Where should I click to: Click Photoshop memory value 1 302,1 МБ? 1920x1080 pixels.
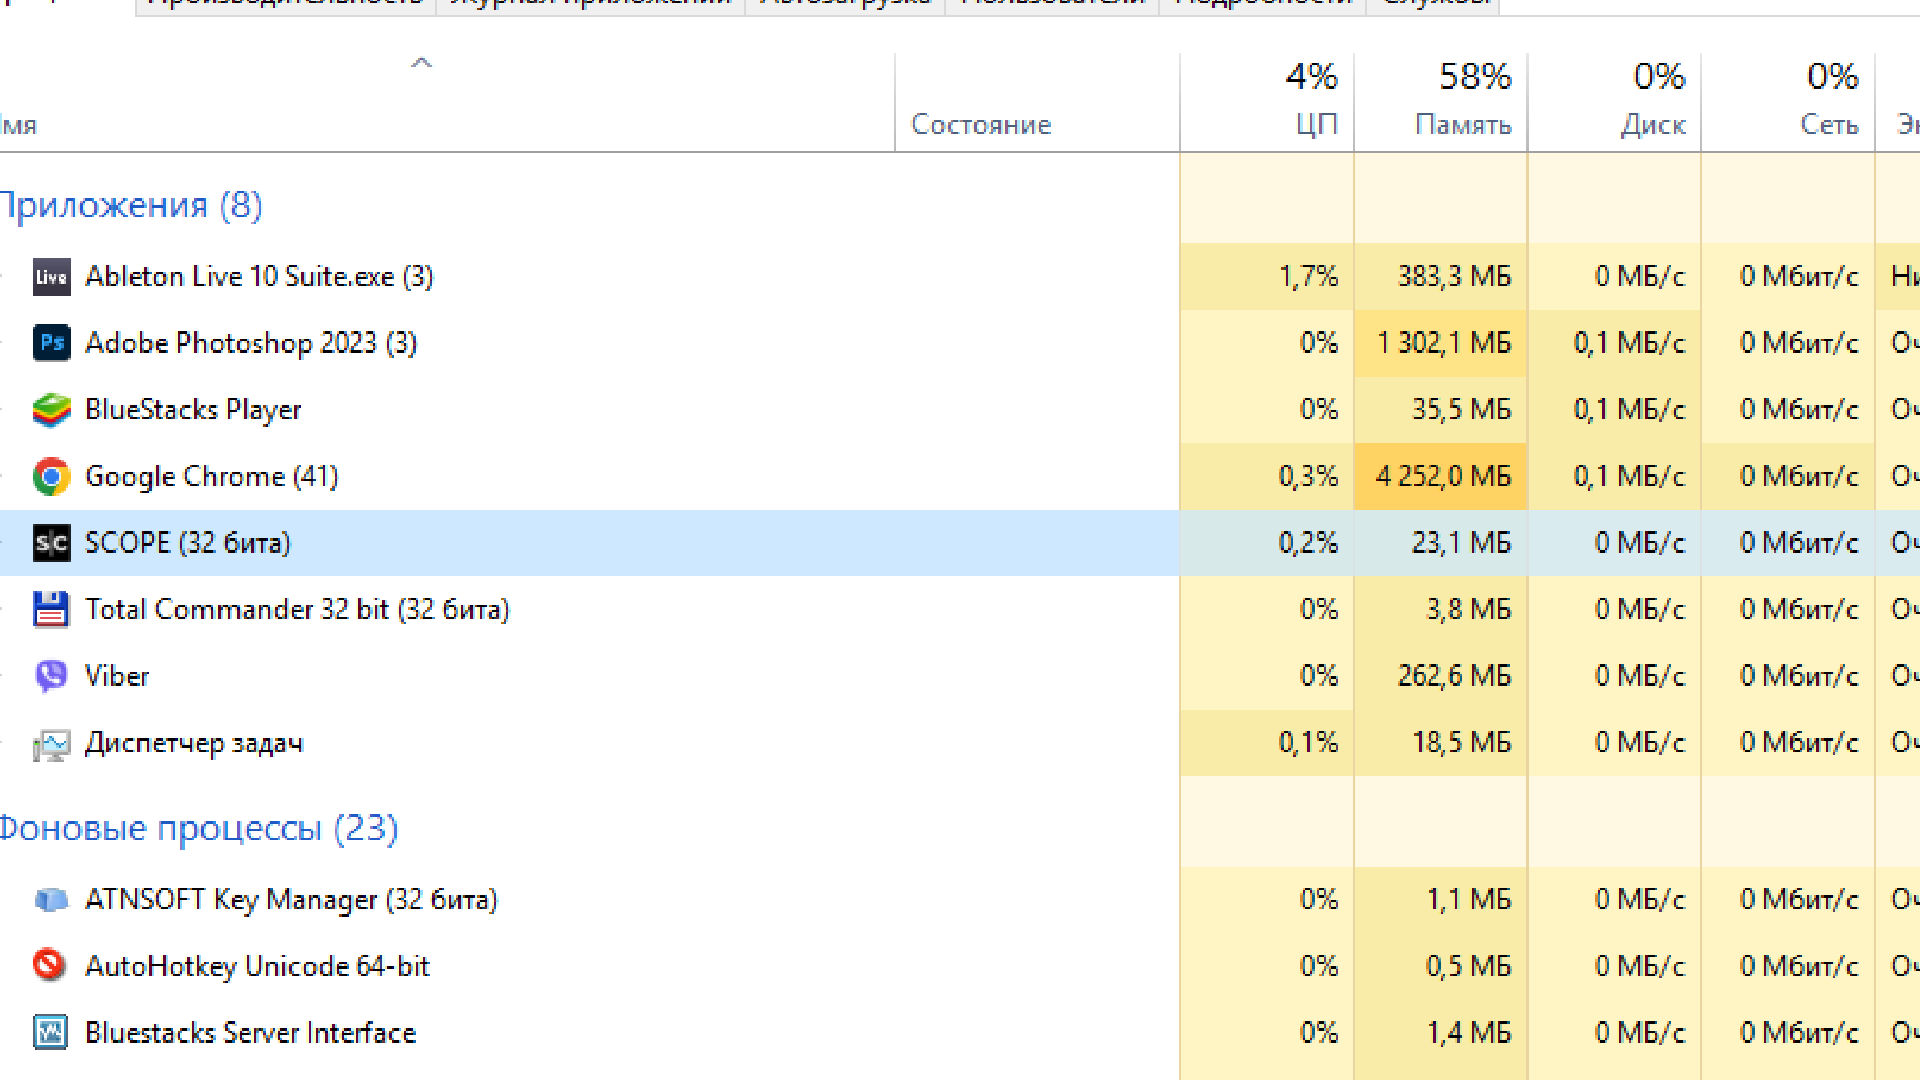1443,343
